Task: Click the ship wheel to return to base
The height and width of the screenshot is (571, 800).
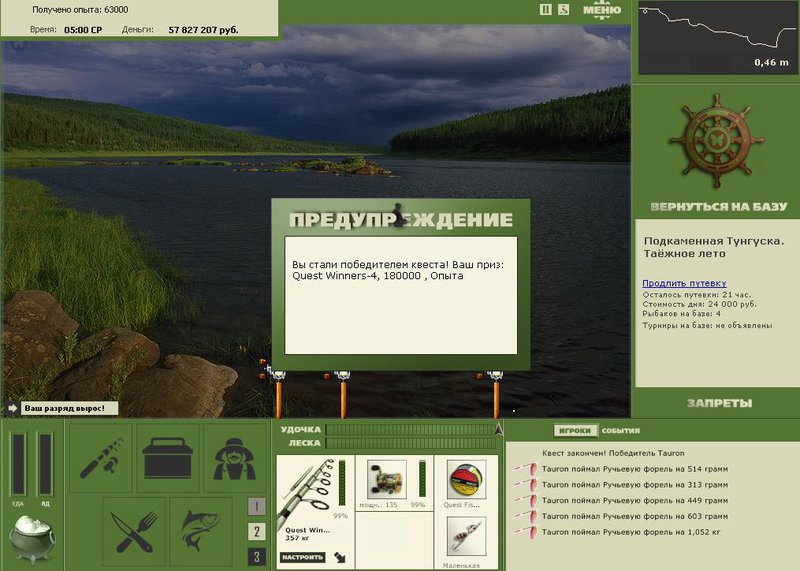Action: (x=716, y=140)
